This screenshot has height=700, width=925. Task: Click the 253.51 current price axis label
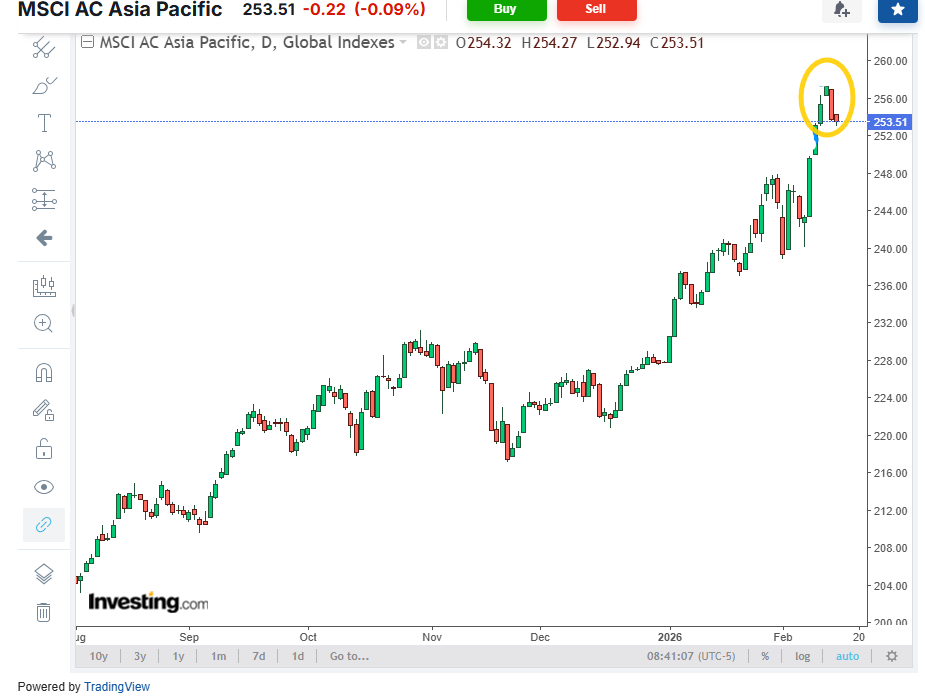coord(890,122)
